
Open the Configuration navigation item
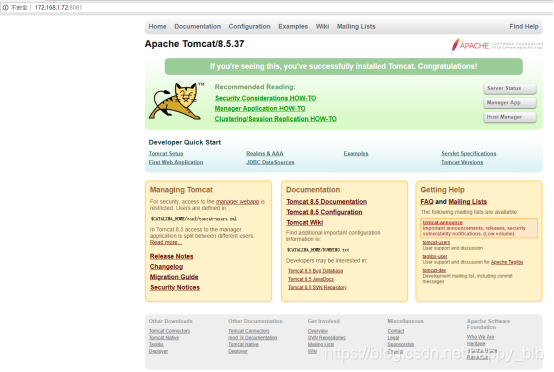tap(249, 26)
